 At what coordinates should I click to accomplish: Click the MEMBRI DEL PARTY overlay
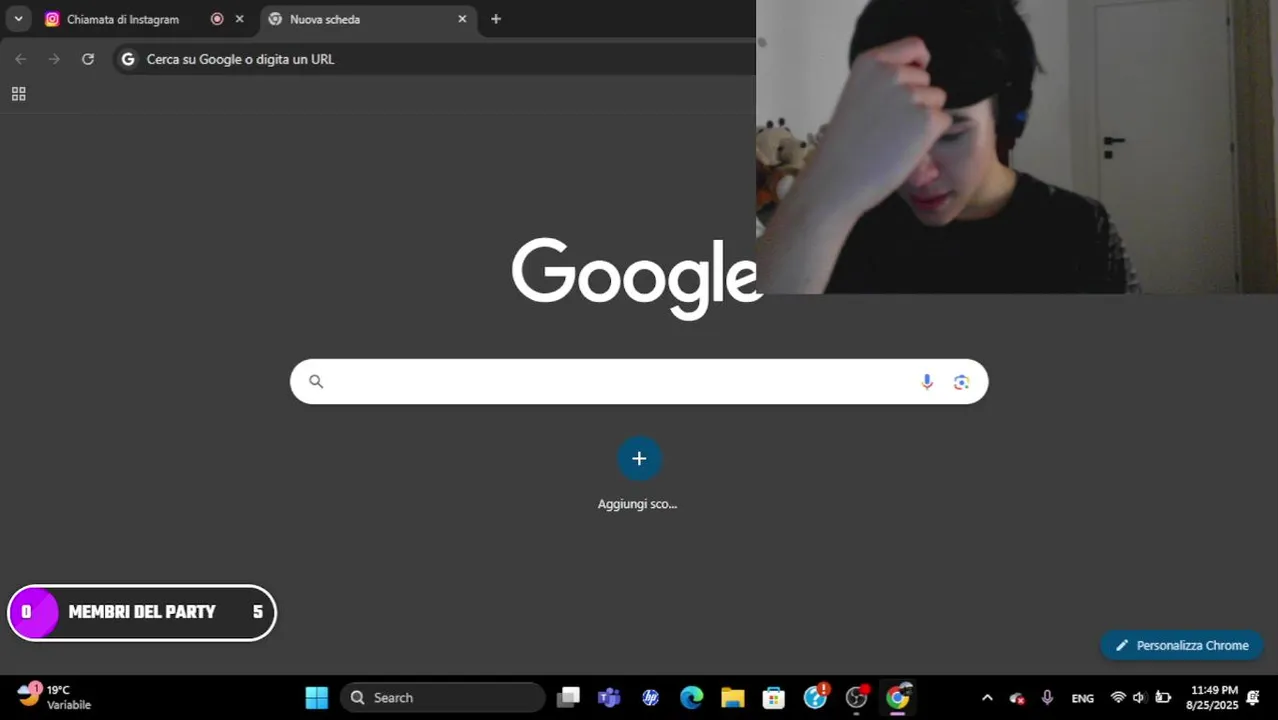[x=142, y=612]
